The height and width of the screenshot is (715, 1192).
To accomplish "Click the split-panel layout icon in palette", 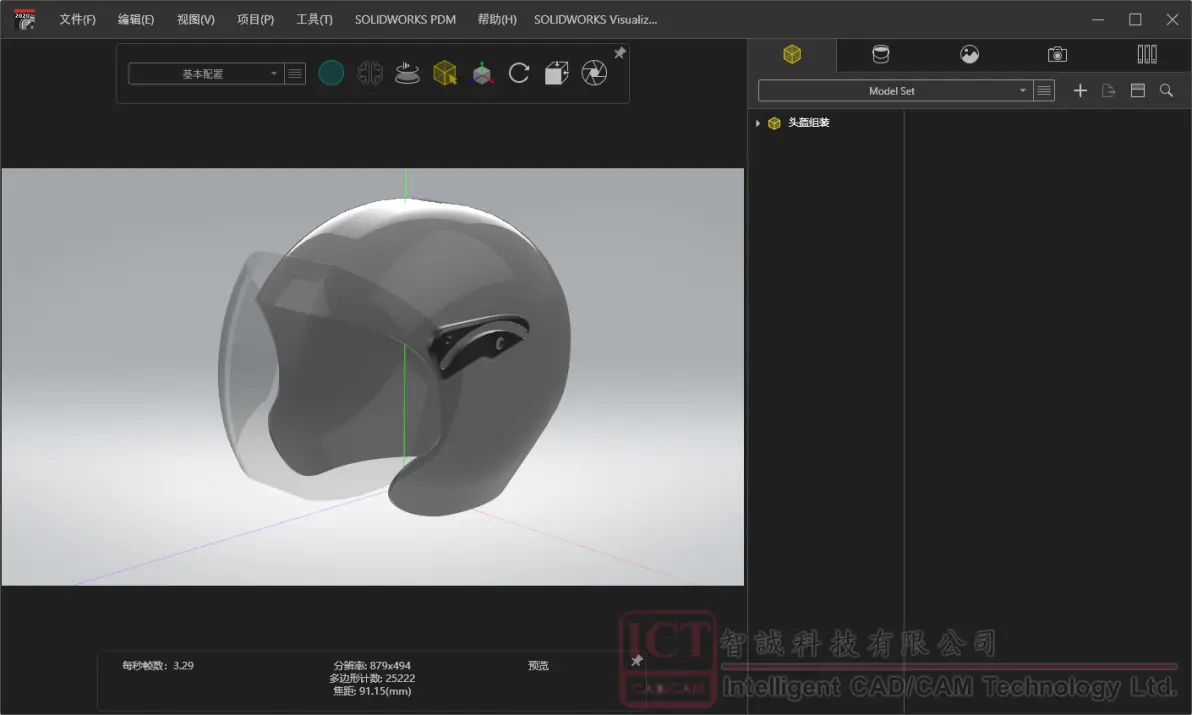I will pyautogui.click(x=1138, y=91).
